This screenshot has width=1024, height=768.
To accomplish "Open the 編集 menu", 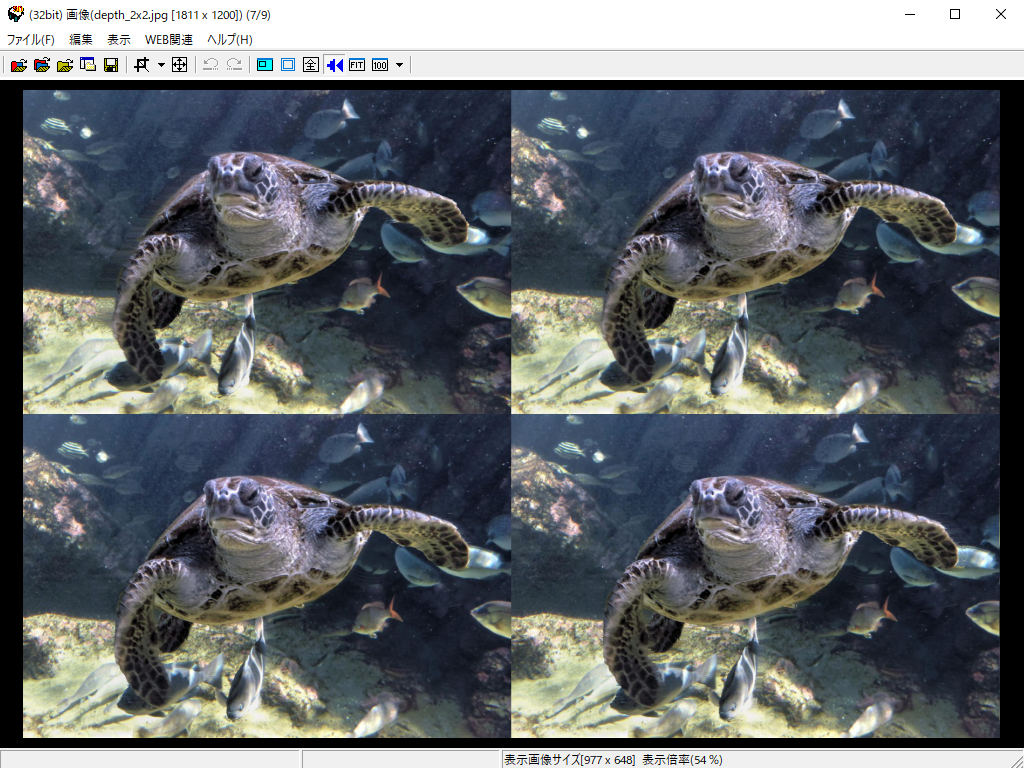I will point(81,40).
